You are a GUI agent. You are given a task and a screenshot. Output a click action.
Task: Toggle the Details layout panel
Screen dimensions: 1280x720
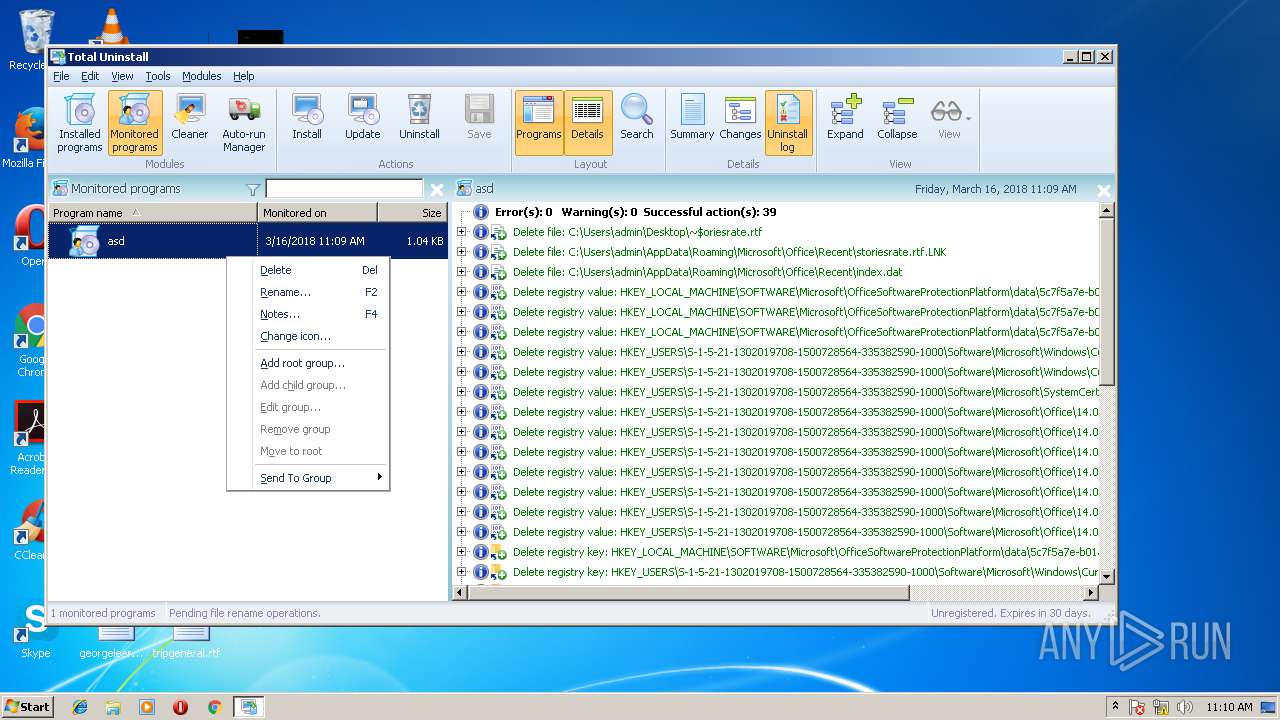pyautogui.click(x=587, y=122)
